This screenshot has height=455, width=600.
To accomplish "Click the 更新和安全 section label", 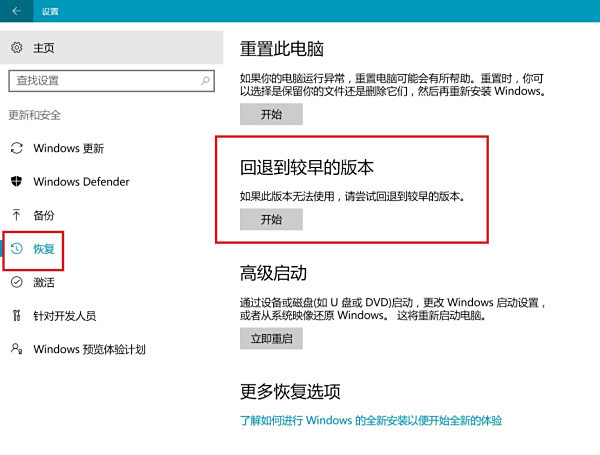I will [34, 115].
